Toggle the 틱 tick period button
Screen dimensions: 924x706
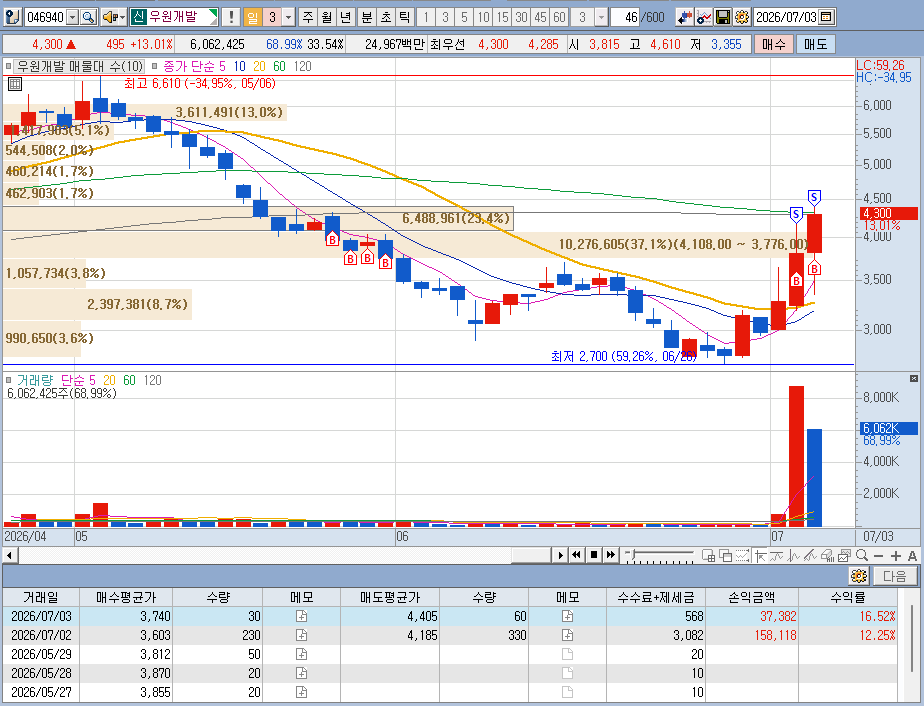(404, 17)
